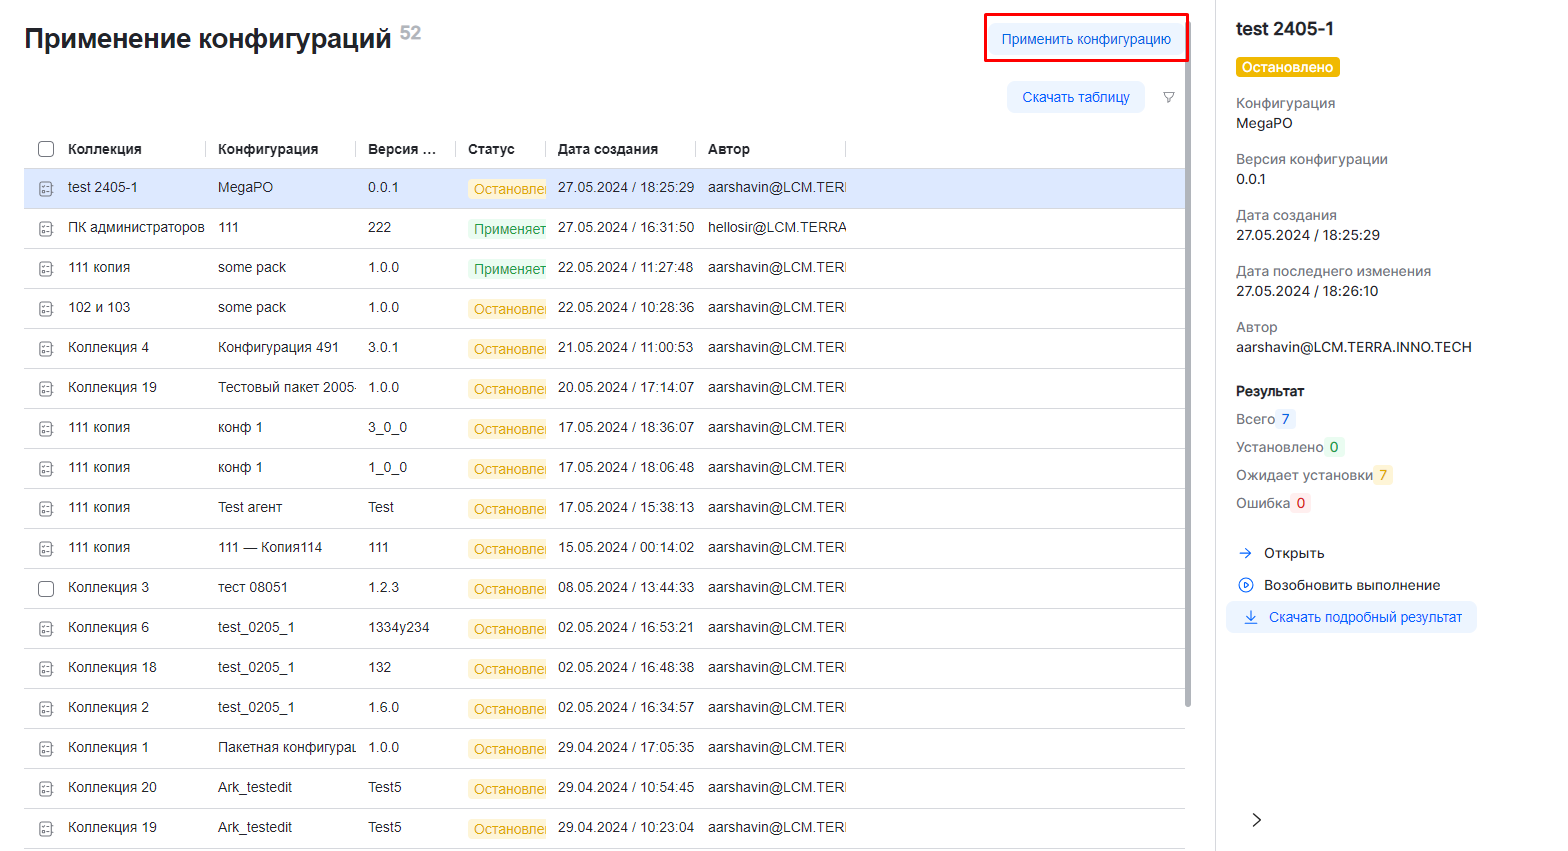Click the table's vertical scrollbar
1568x851 pixels.
[x=1187, y=400]
